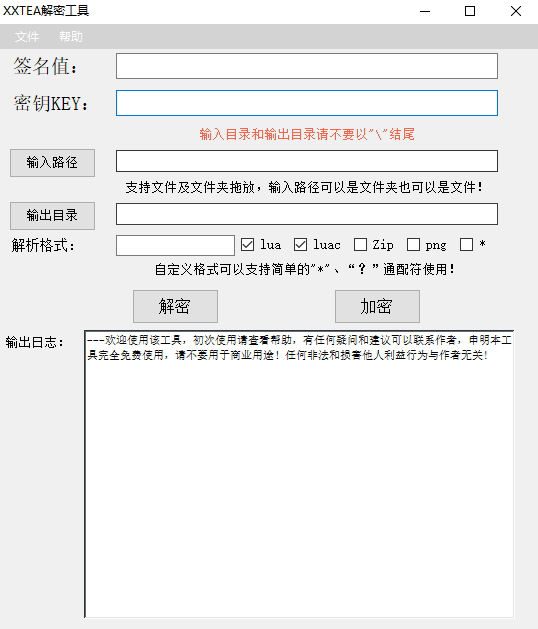Viewport: 538px width, 629px height.
Task: Open the 文件 menu
Action: coord(27,37)
